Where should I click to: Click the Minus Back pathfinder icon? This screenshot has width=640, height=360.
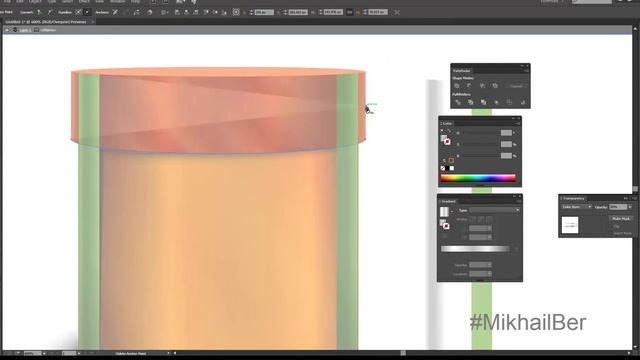522,102
